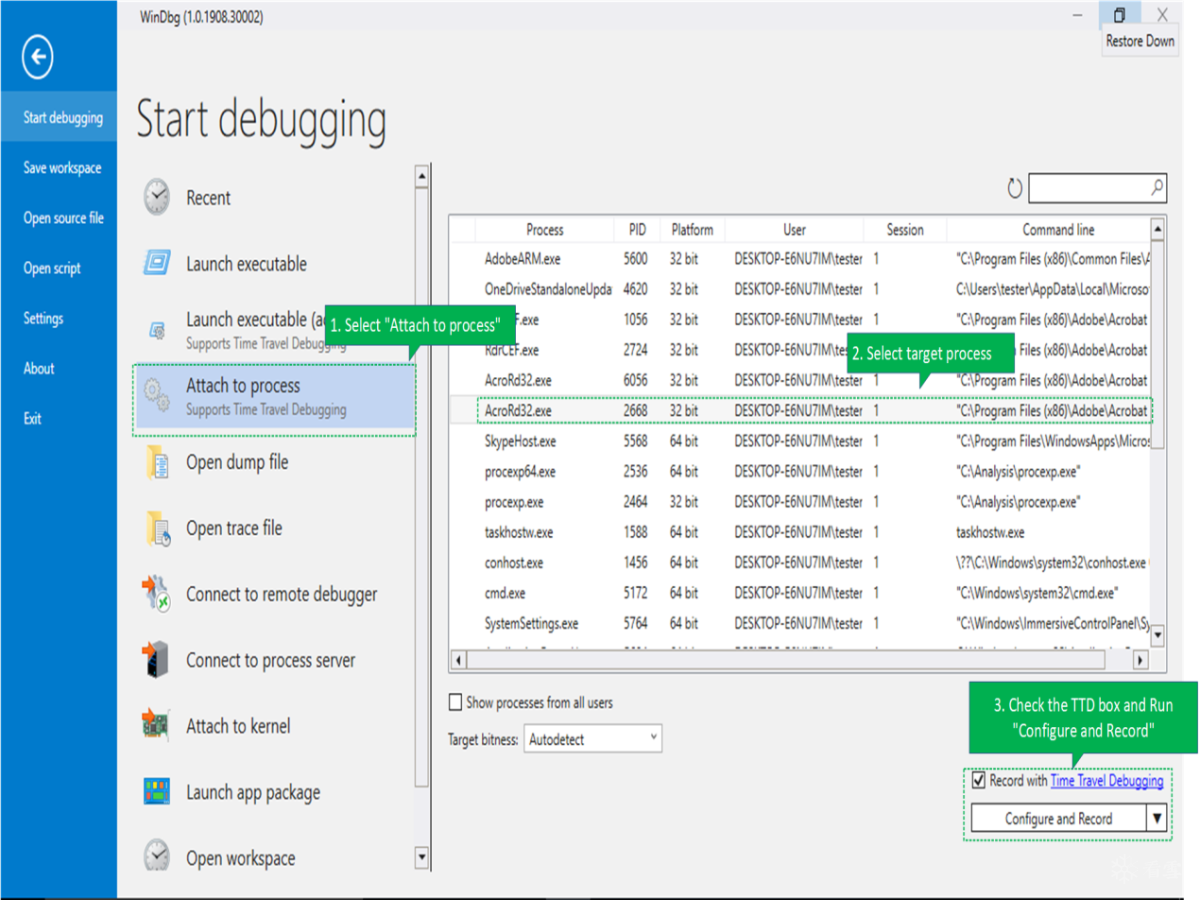Choose the Launch app package option

(x=274, y=792)
